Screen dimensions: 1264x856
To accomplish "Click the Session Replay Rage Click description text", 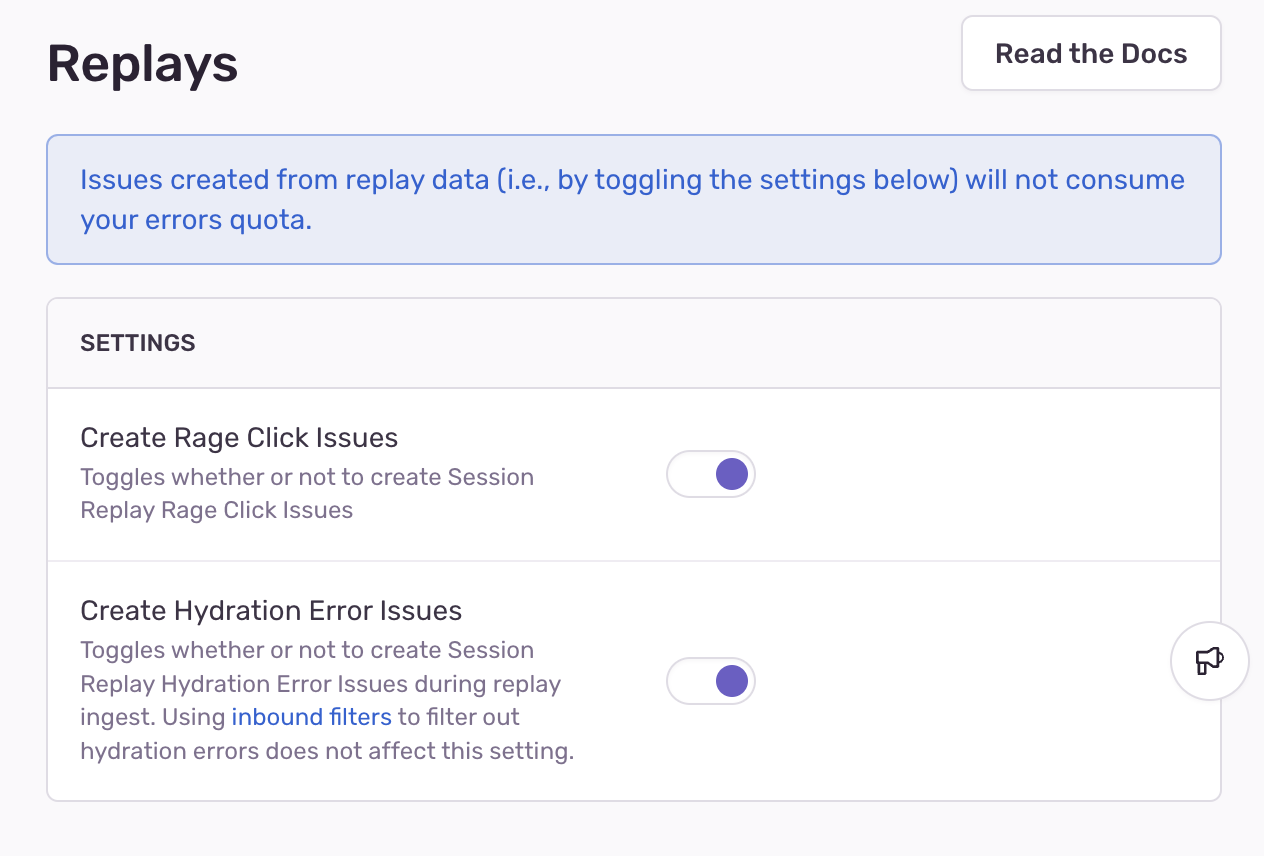I will (307, 493).
